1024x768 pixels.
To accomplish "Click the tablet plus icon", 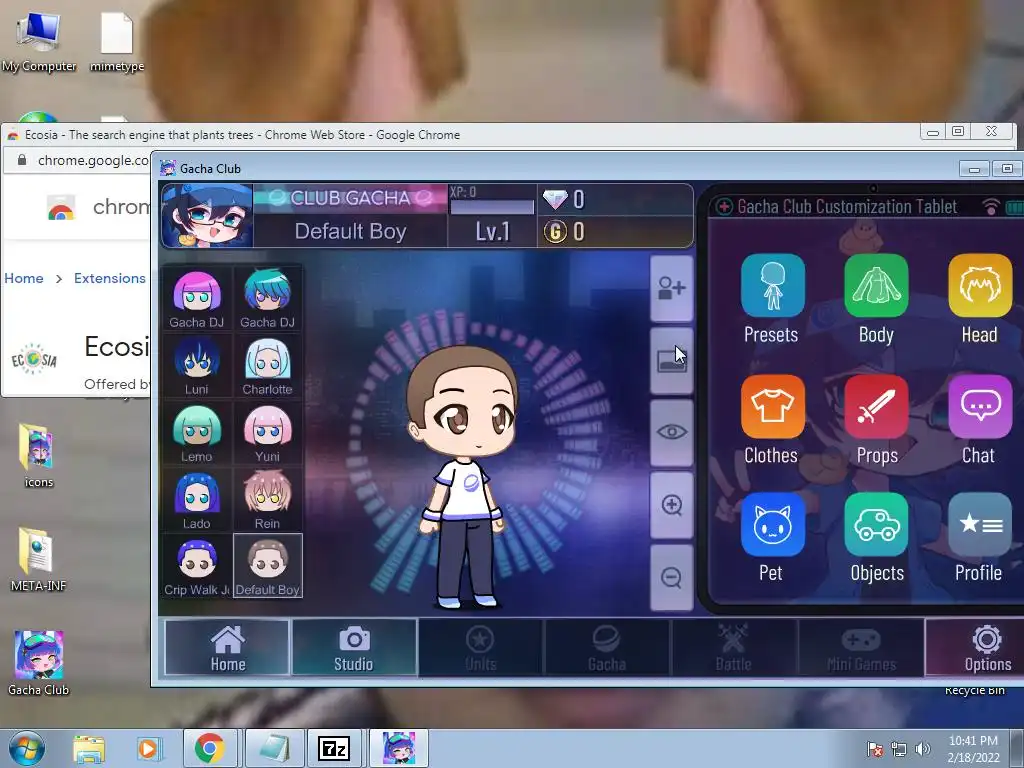I will click(x=724, y=207).
